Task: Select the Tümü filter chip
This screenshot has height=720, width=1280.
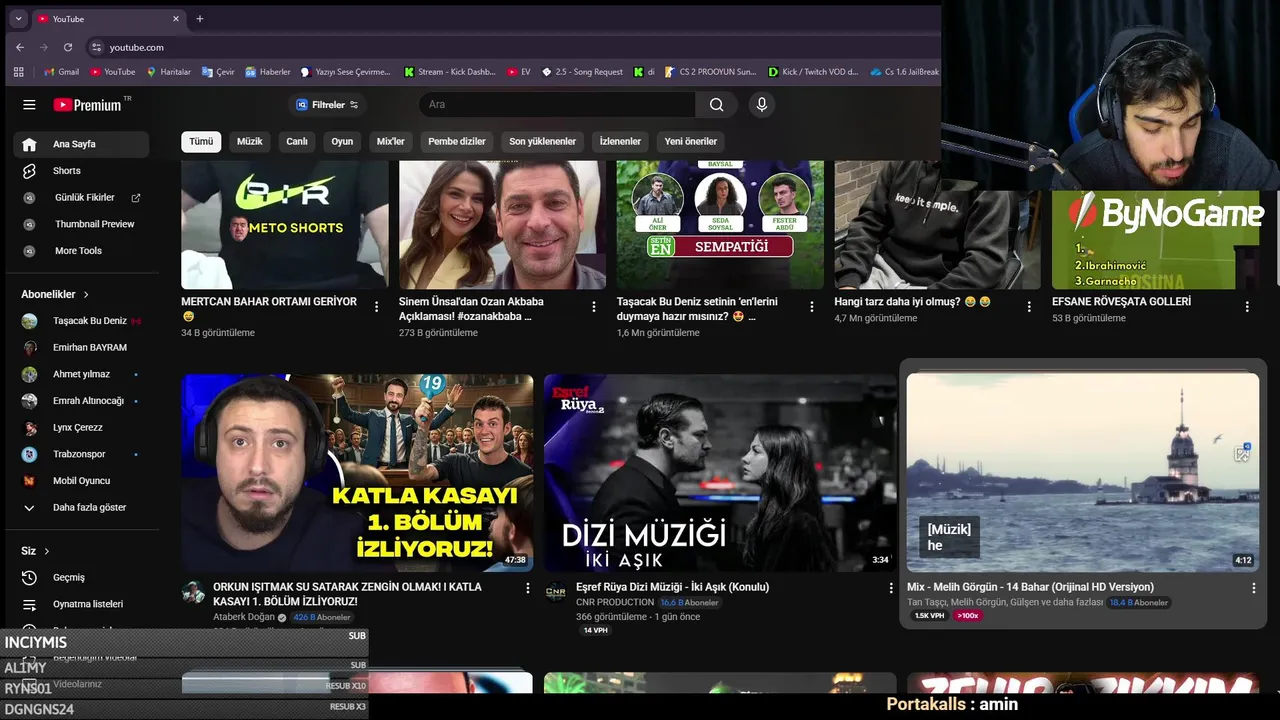Action: [x=201, y=141]
